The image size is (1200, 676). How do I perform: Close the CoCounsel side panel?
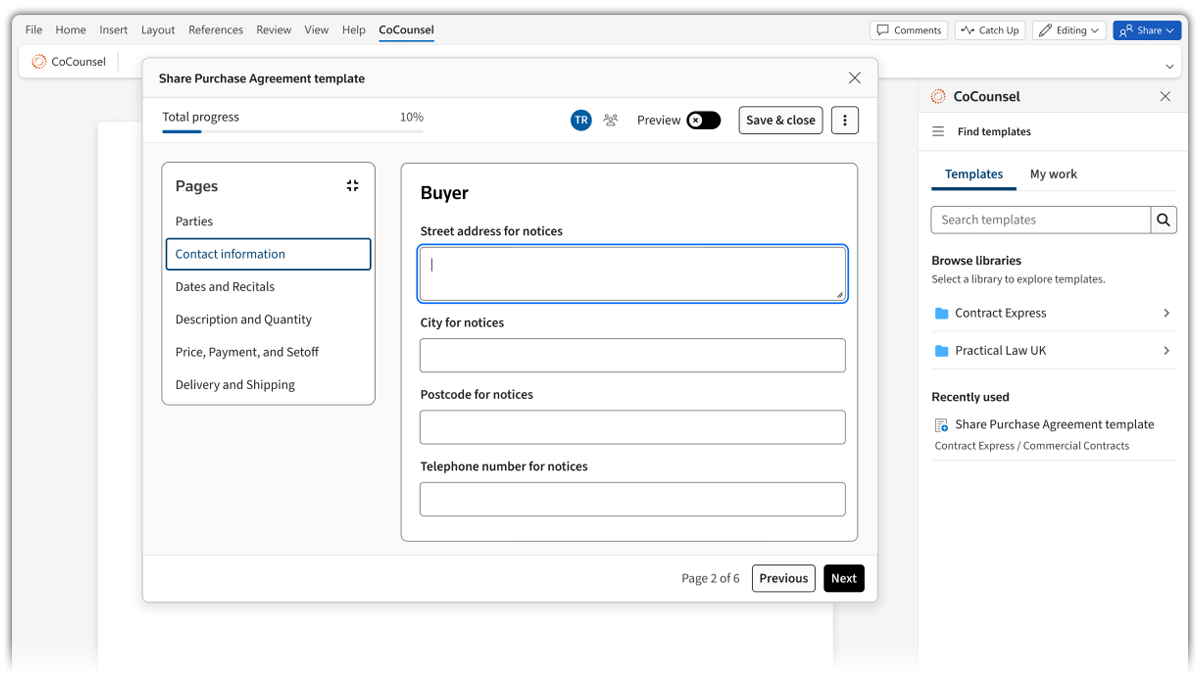tap(1165, 97)
